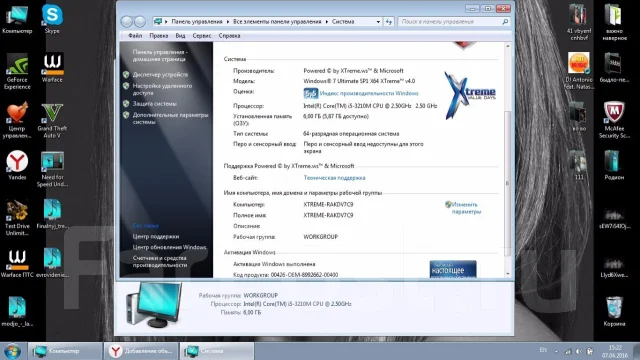
Task: Open the важно наверное desktop icon
Action: pyautogui.click(x=614, y=22)
